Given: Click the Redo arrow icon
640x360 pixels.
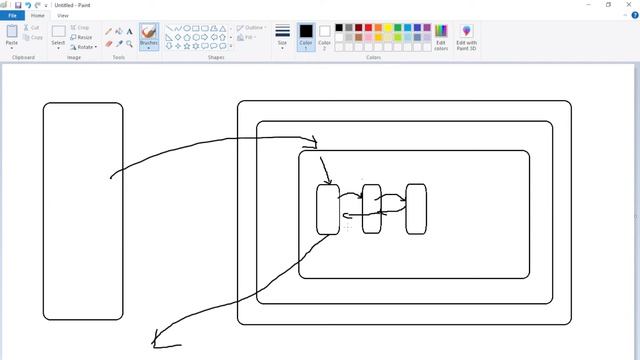Looking at the screenshot, I should (38, 5).
